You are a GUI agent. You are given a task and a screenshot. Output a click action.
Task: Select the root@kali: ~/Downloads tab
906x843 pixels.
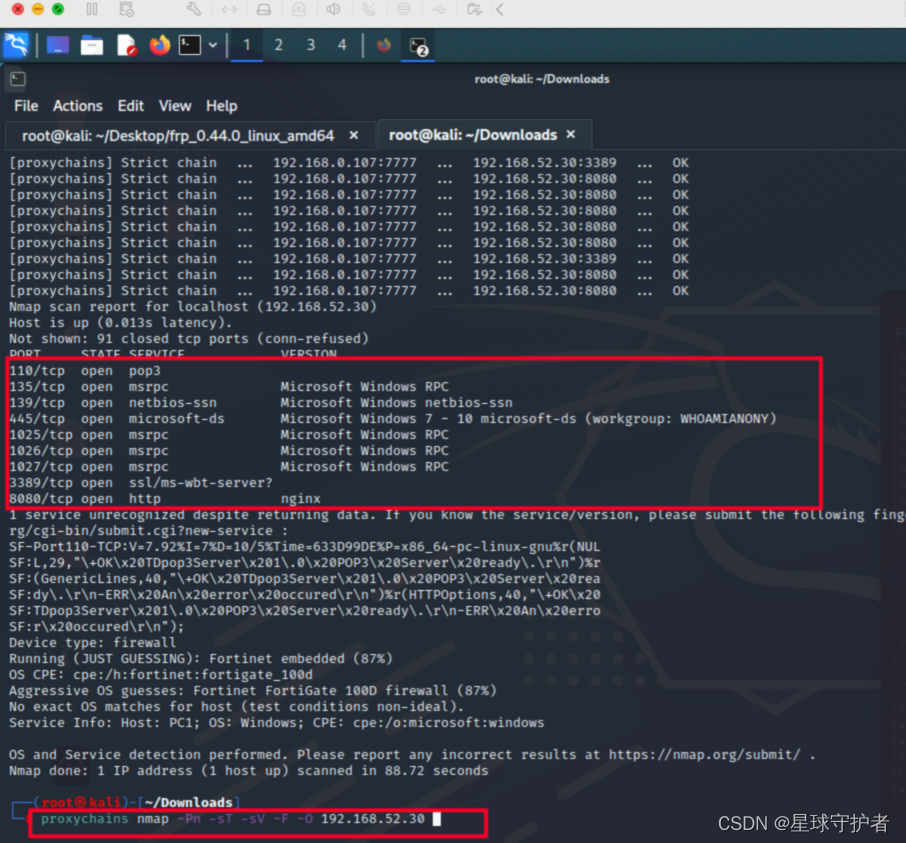[473, 135]
